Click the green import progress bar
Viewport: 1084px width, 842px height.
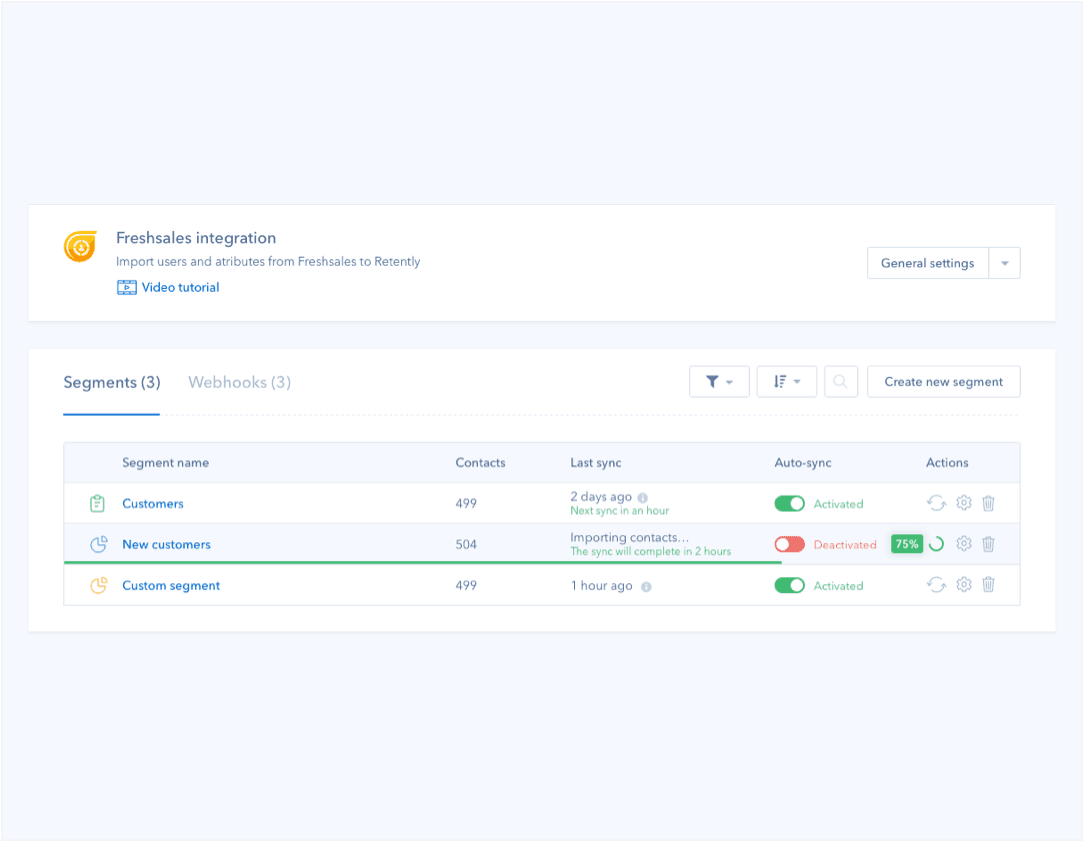pos(423,563)
